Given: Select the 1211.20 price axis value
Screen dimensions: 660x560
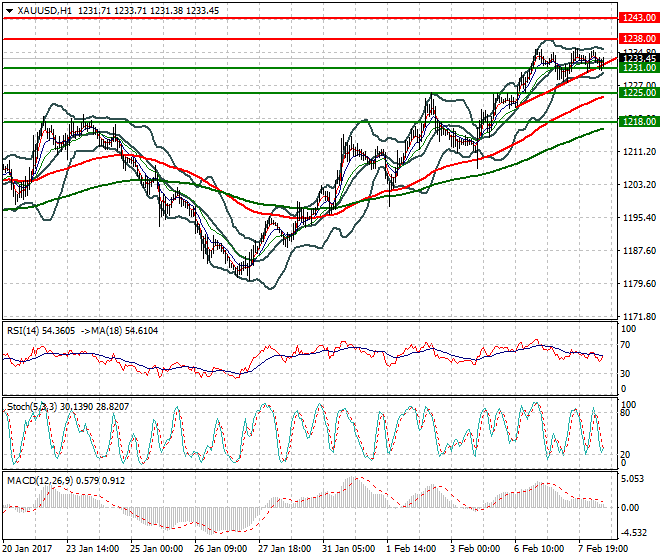Looking at the screenshot, I should point(639,152).
